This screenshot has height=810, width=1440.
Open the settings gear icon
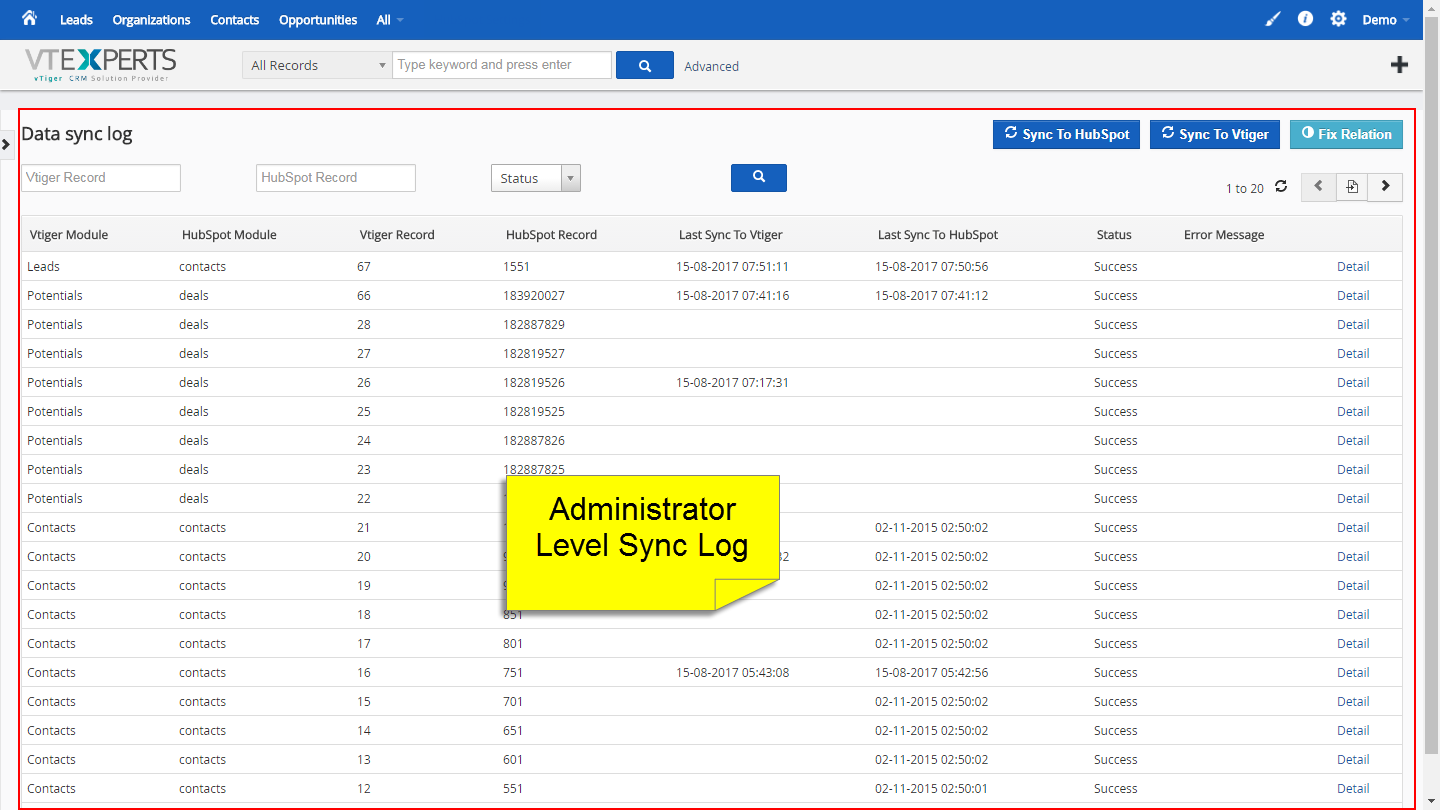click(x=1338, y=19)
